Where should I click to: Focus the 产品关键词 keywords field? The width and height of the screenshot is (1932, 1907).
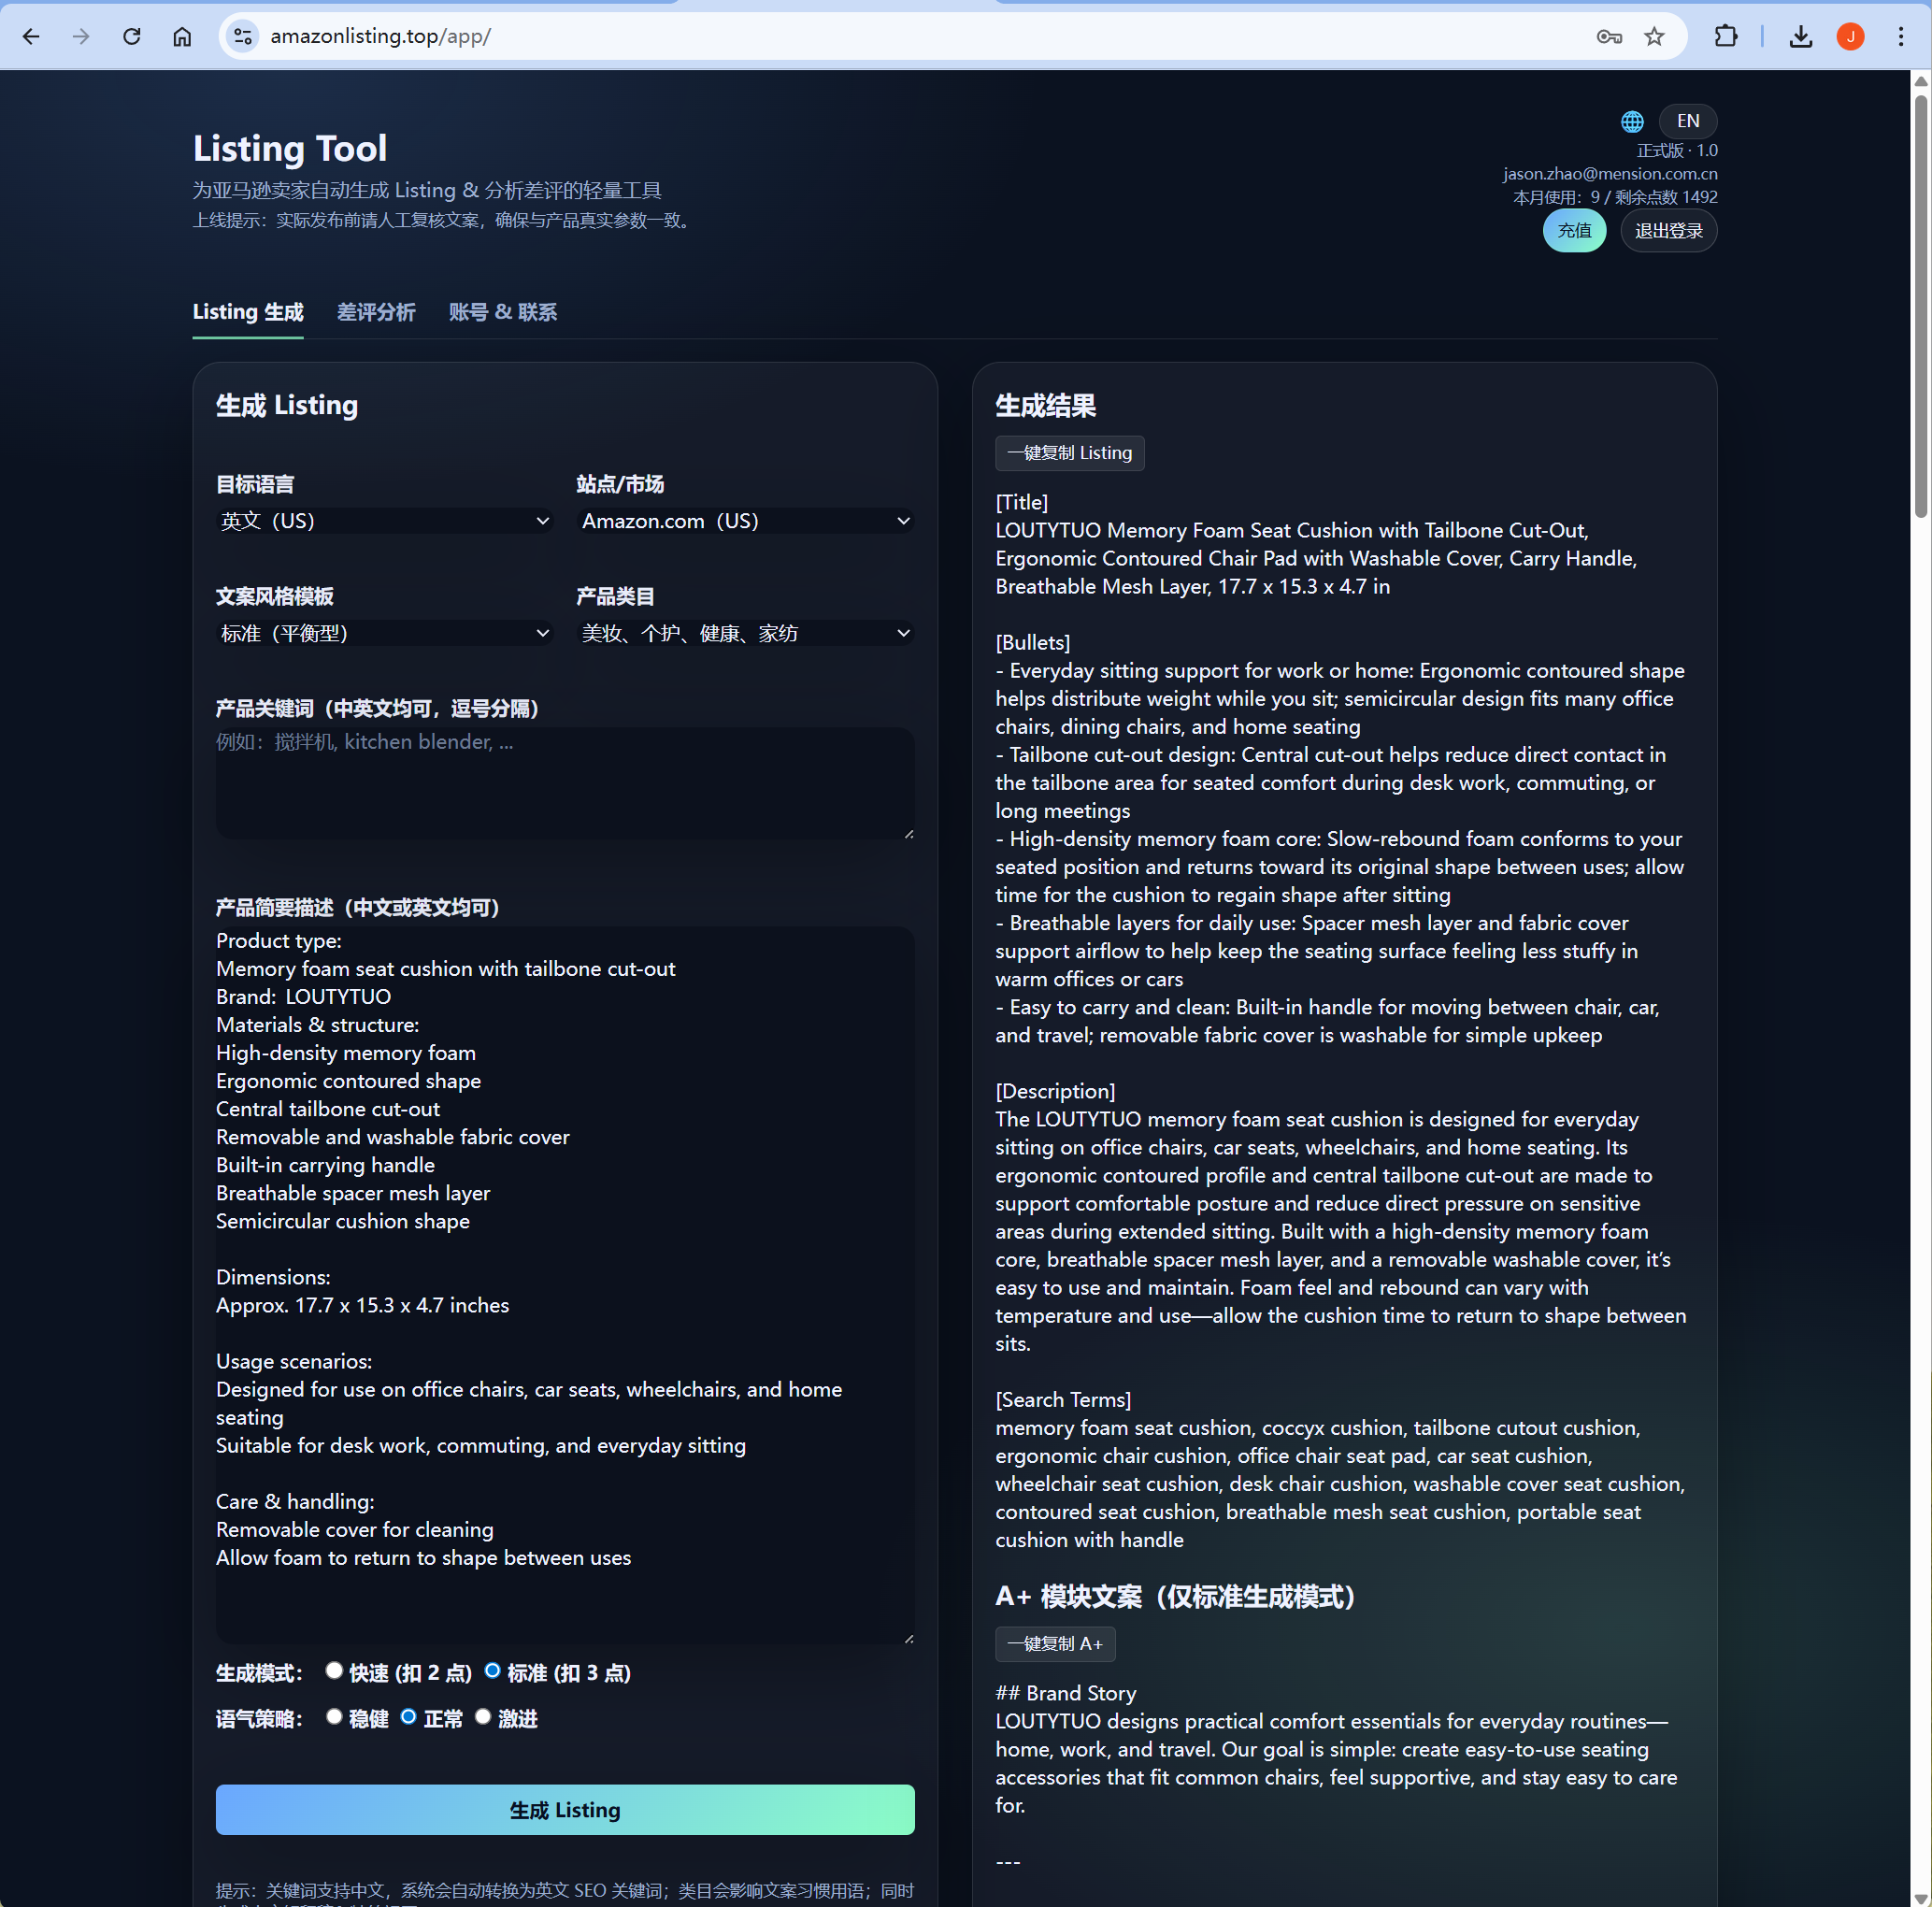(565, 783)
